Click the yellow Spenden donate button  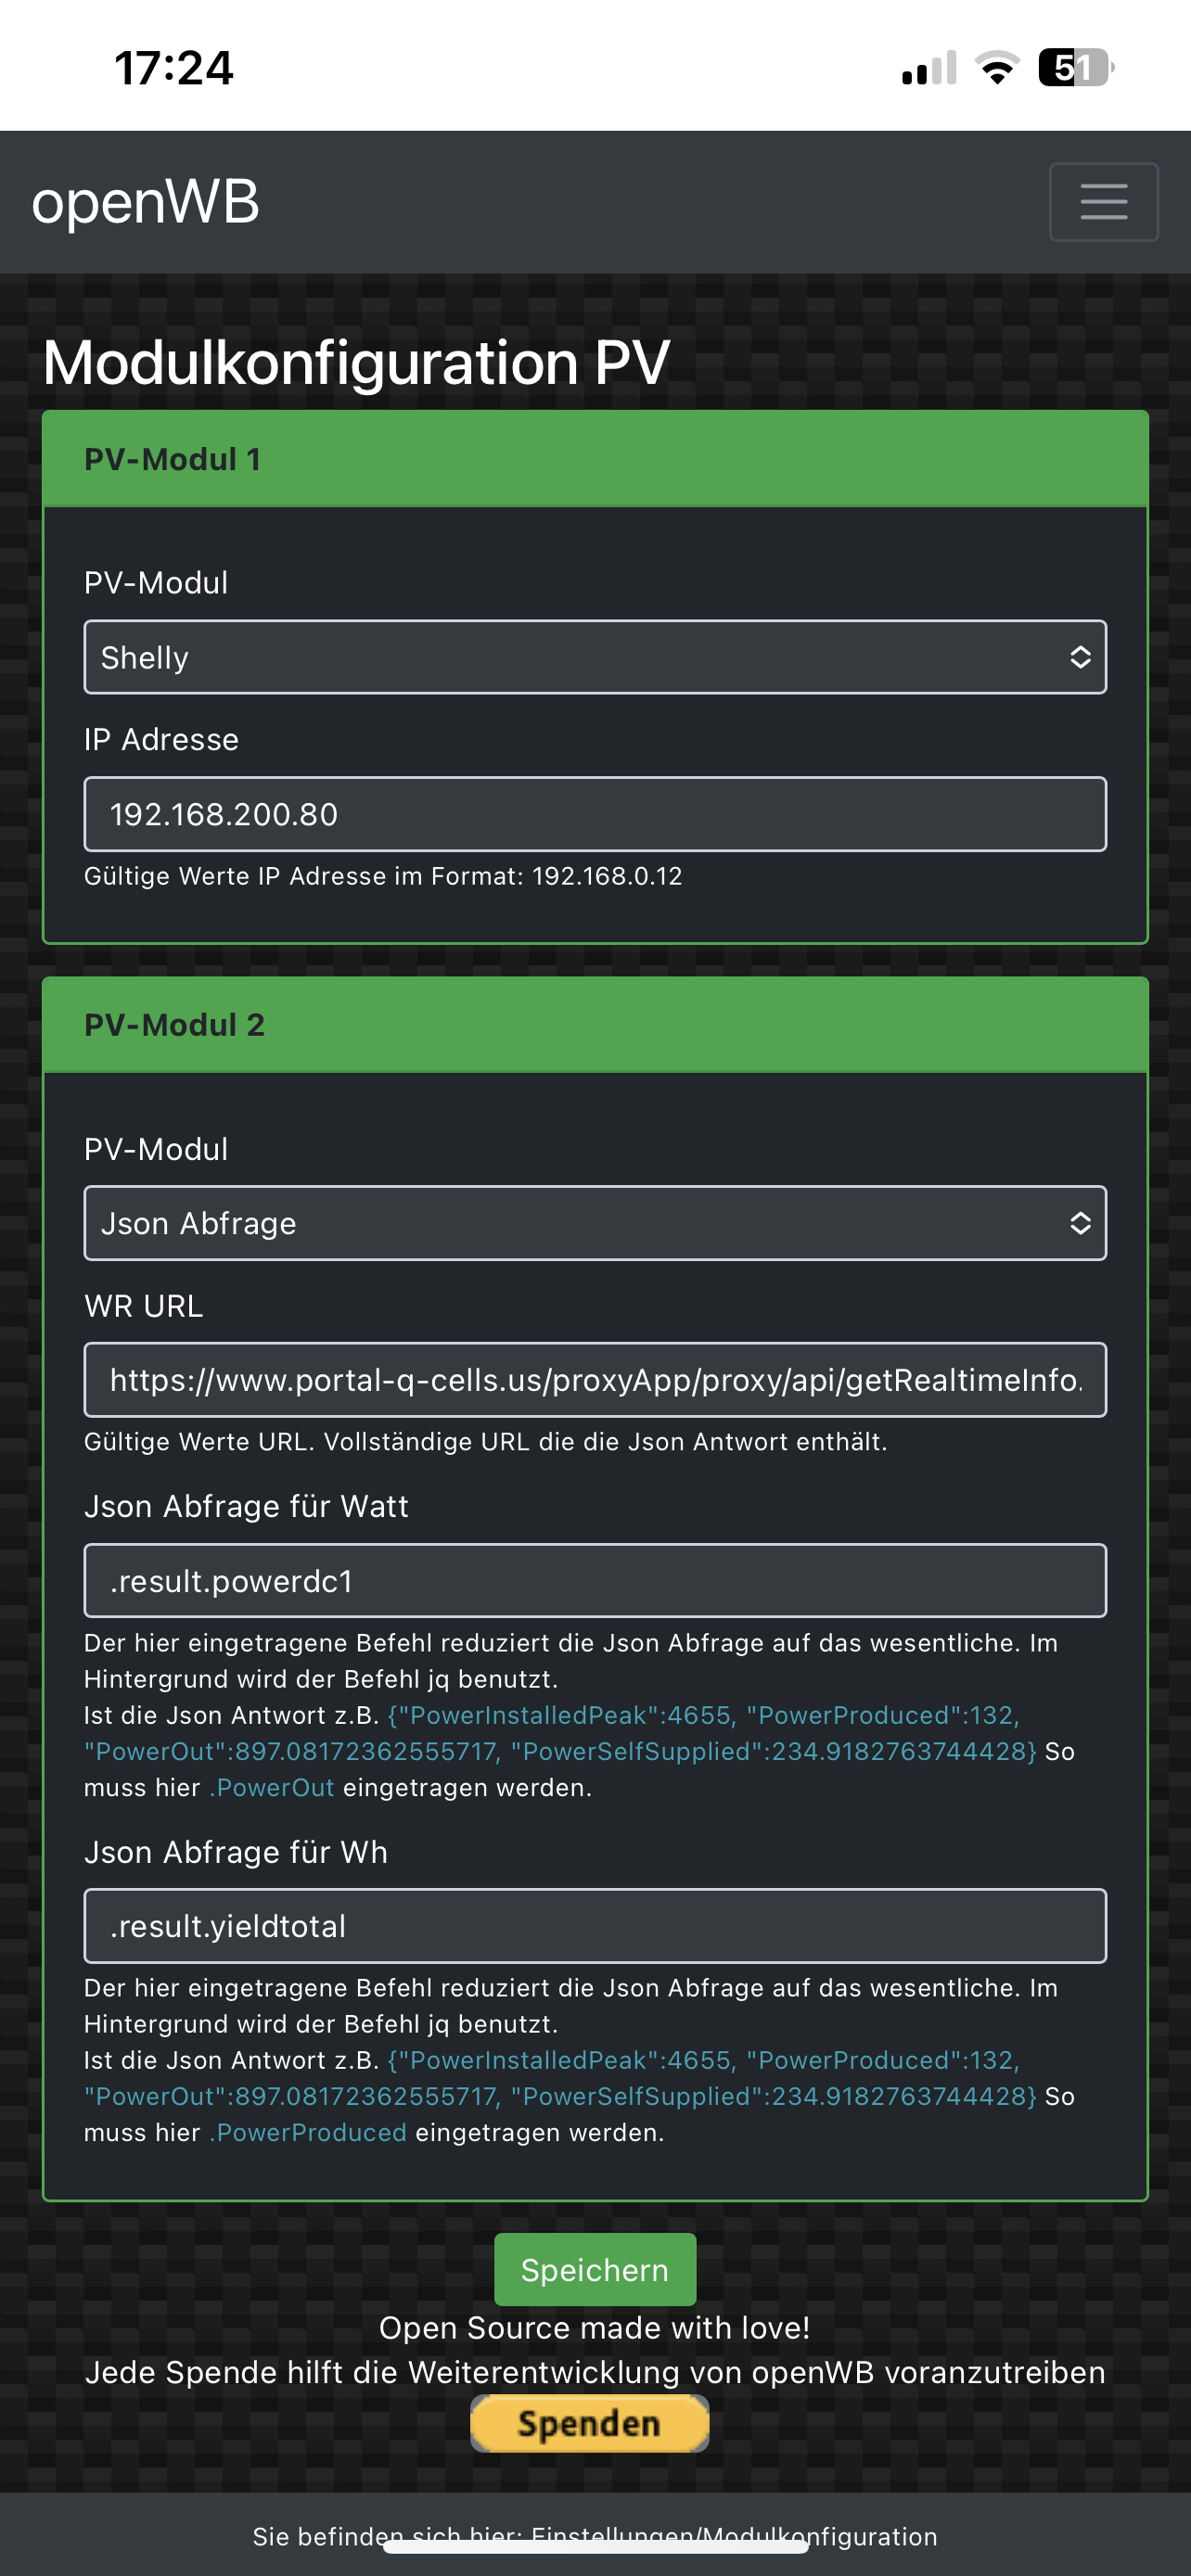point(589,2424)
